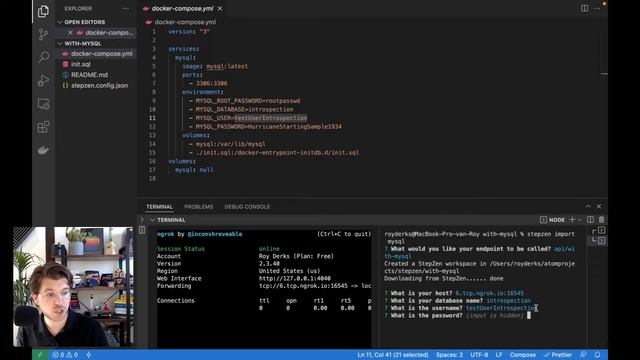This screenshot has height=360, width=640.
Task: Change end of line sequence LF
Action: [x=499, y=355]
